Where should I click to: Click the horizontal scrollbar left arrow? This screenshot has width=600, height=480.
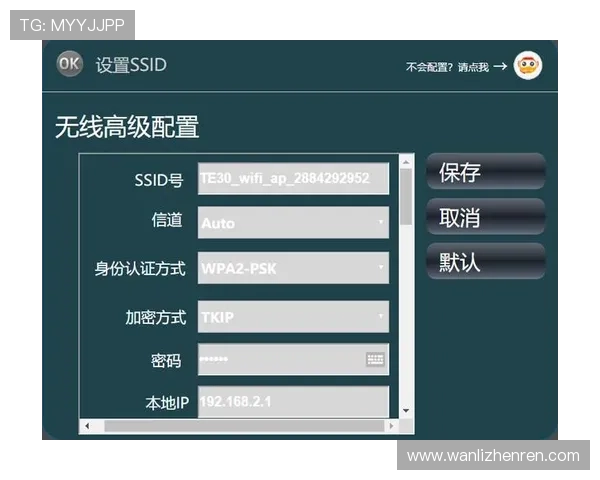[87, 426]
